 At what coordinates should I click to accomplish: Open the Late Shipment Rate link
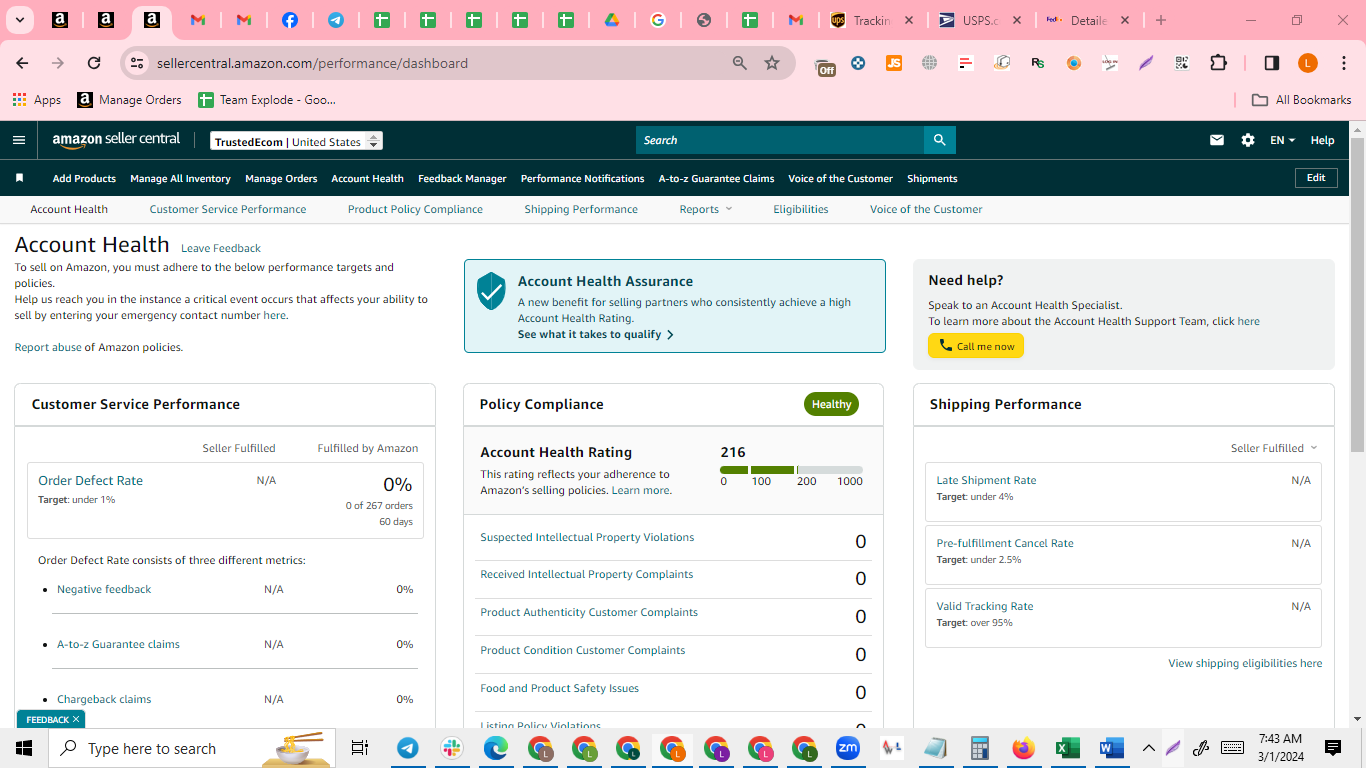click(986, 480)
